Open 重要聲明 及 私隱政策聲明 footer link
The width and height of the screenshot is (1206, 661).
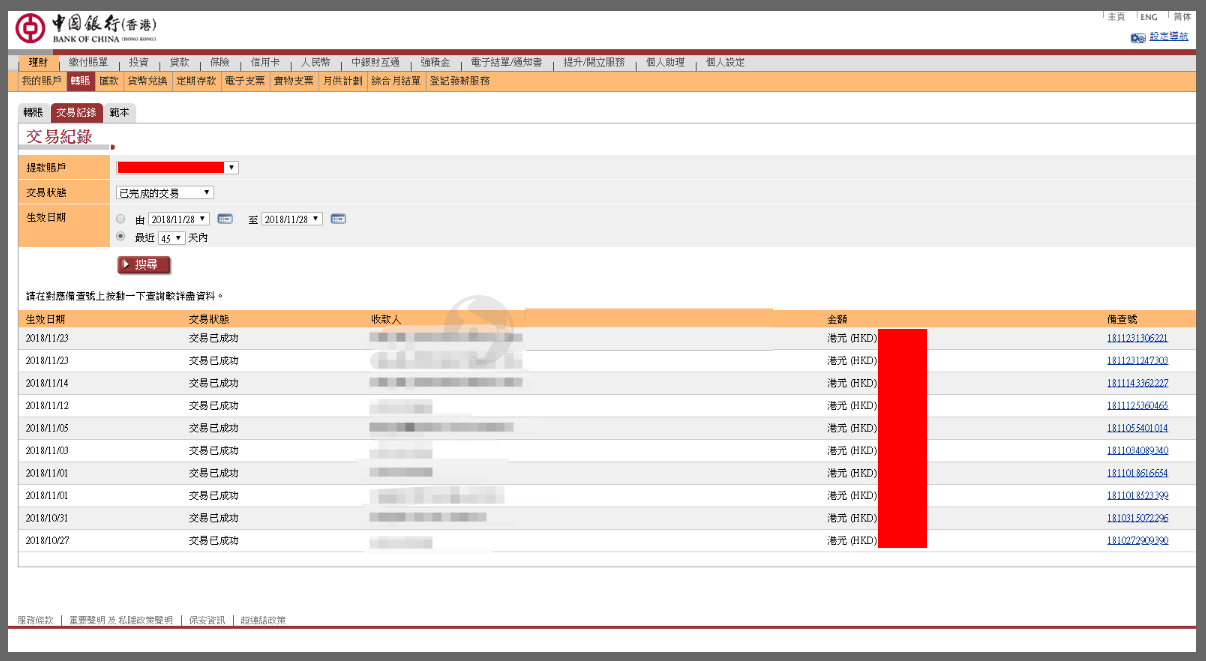click(121, 621)
